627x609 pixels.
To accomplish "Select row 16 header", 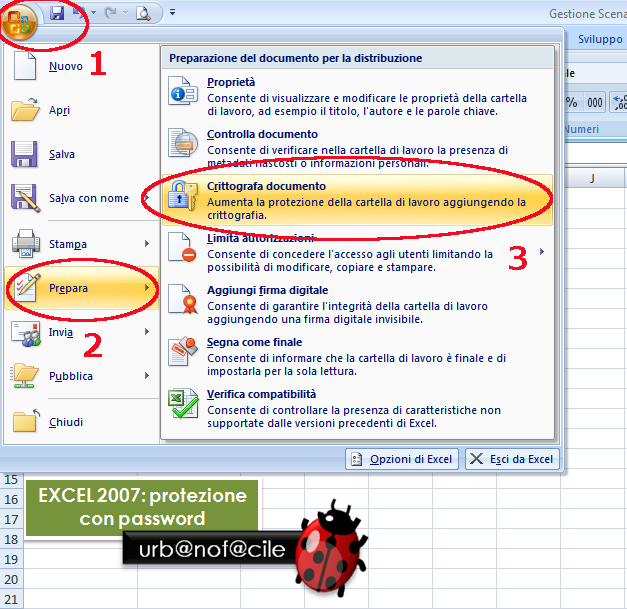I will [x=11, y=499].
